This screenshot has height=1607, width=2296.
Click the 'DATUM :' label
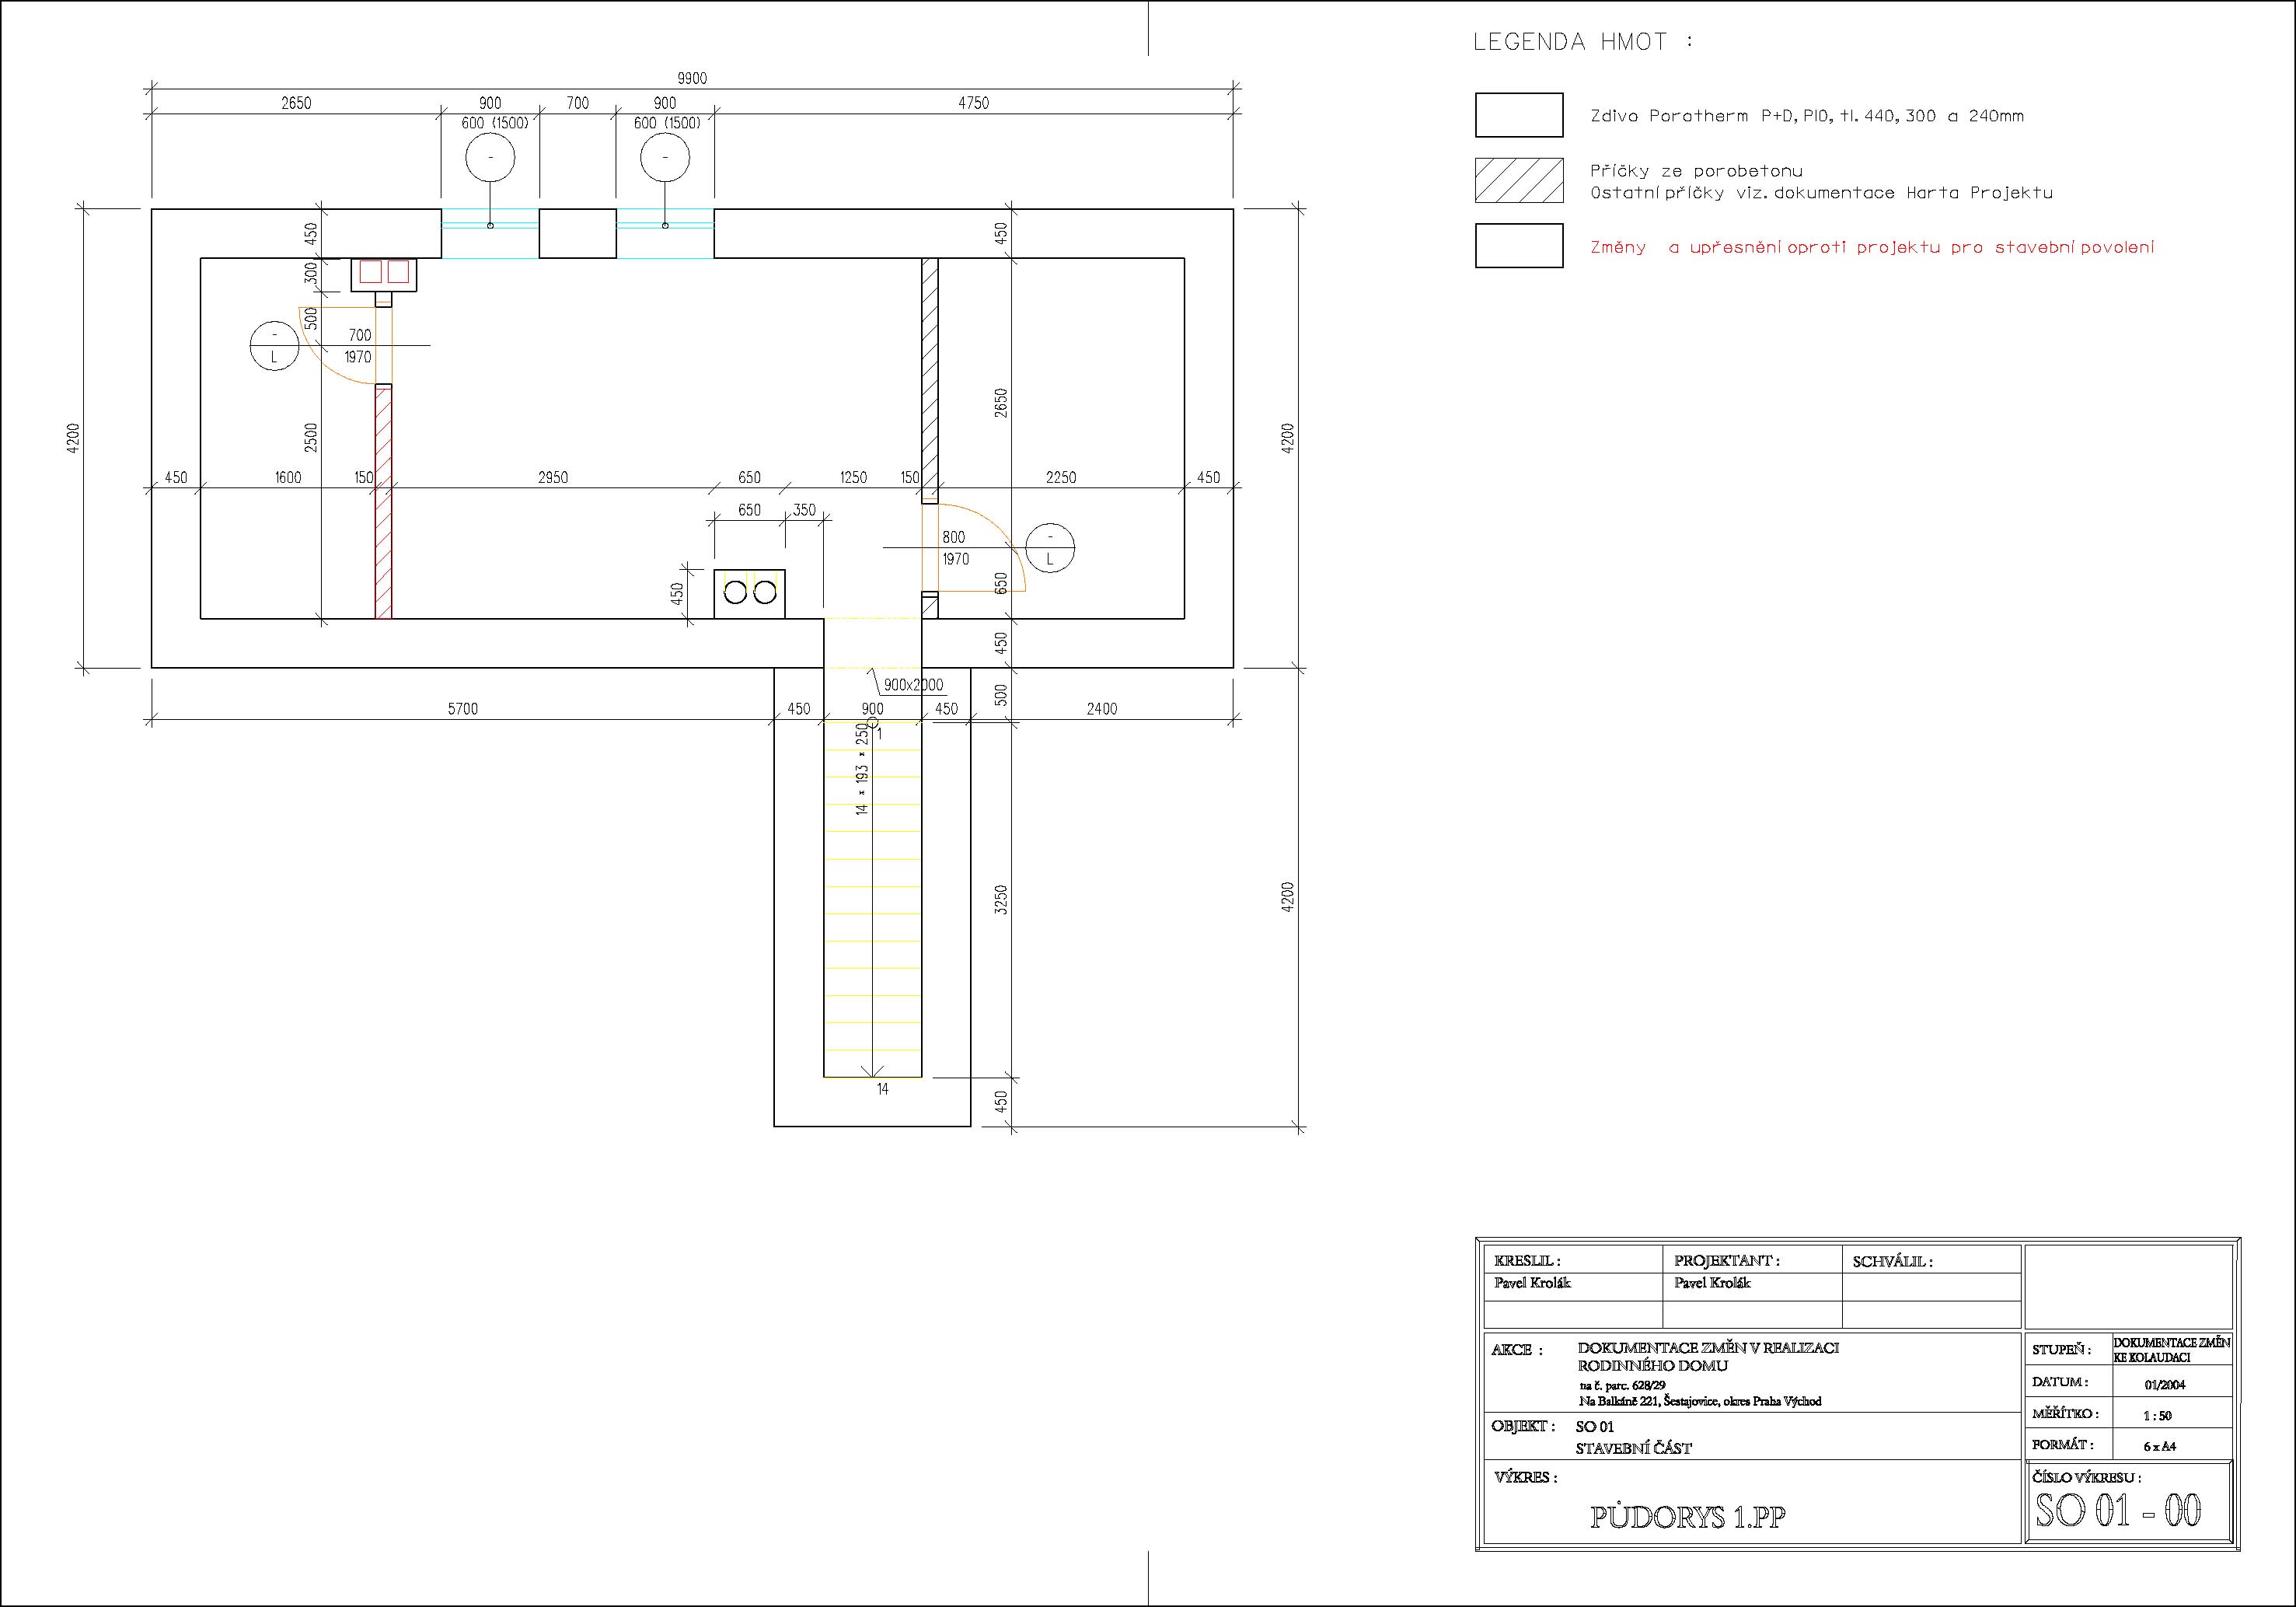(x=2060, y=1382)
